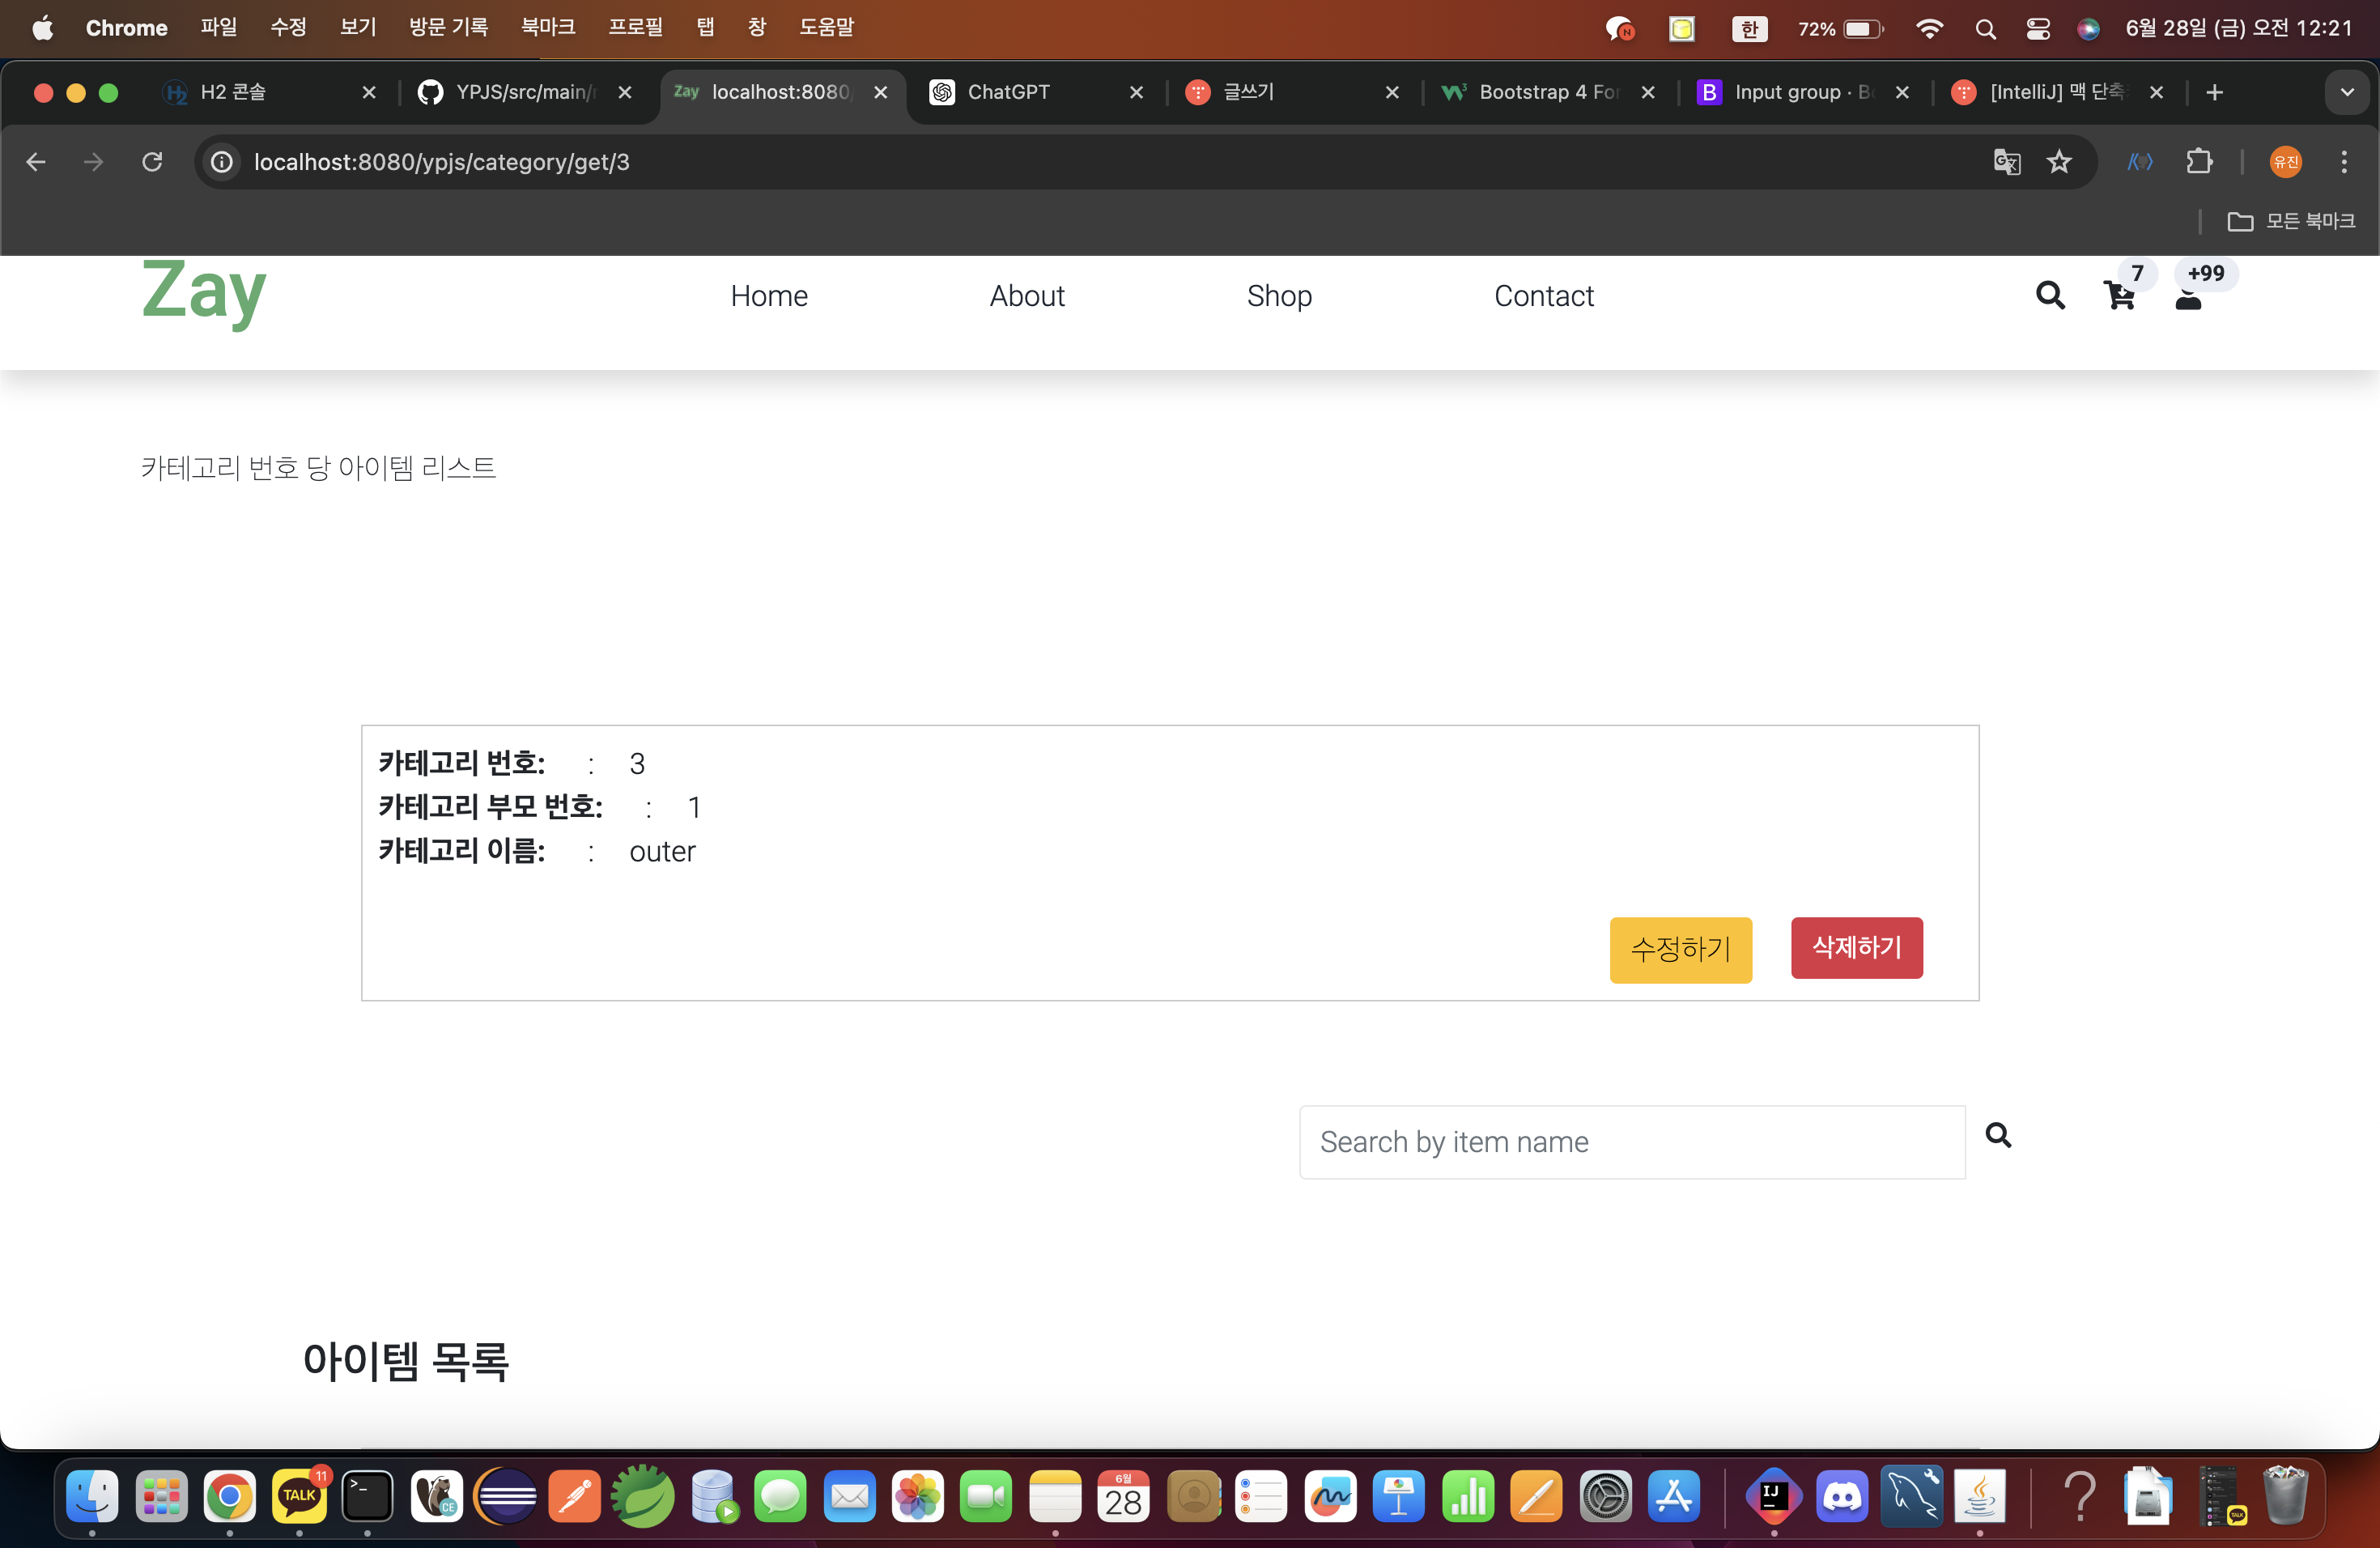Open Control Center in menu bar
2380x1548 pixels.
tap(2037, 29)
